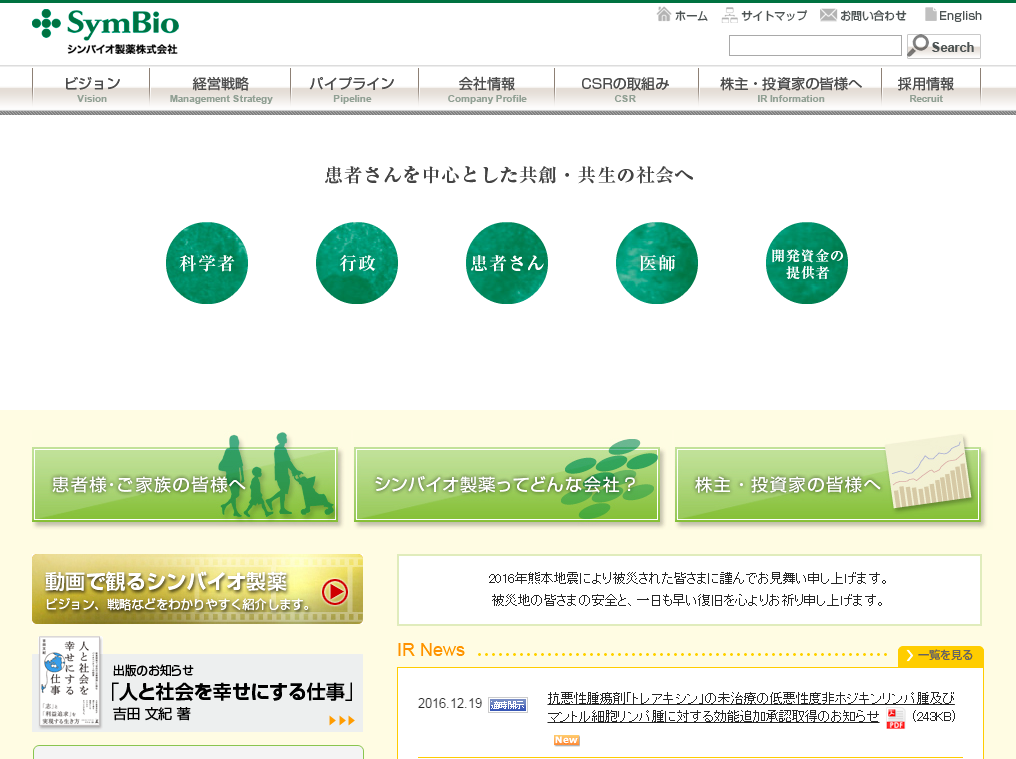Open the CSRの取組み menu

coord(625,89)
